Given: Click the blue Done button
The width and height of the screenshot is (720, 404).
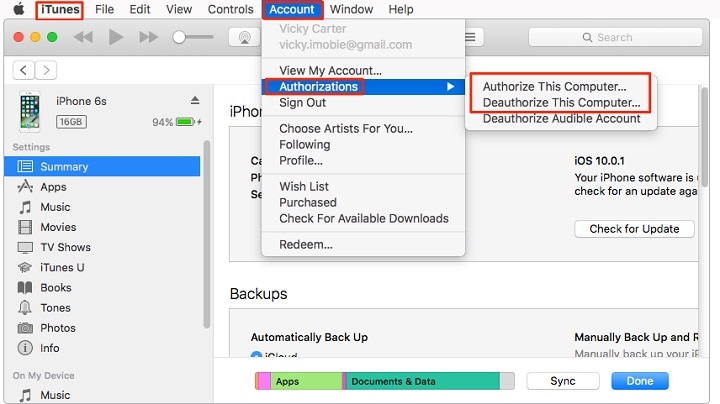Looking at the screenshot, I should tap(640, 381).
